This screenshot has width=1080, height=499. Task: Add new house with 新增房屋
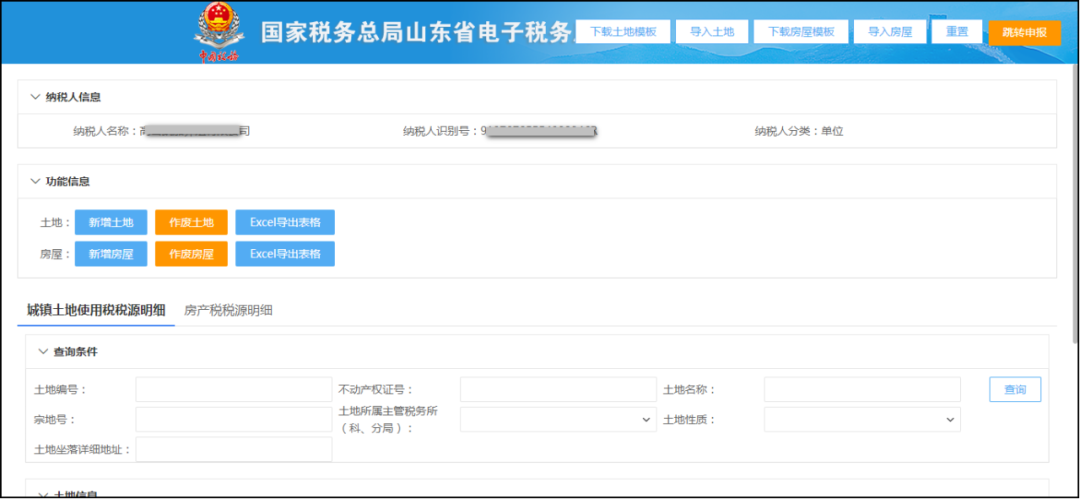pos(111,254)
